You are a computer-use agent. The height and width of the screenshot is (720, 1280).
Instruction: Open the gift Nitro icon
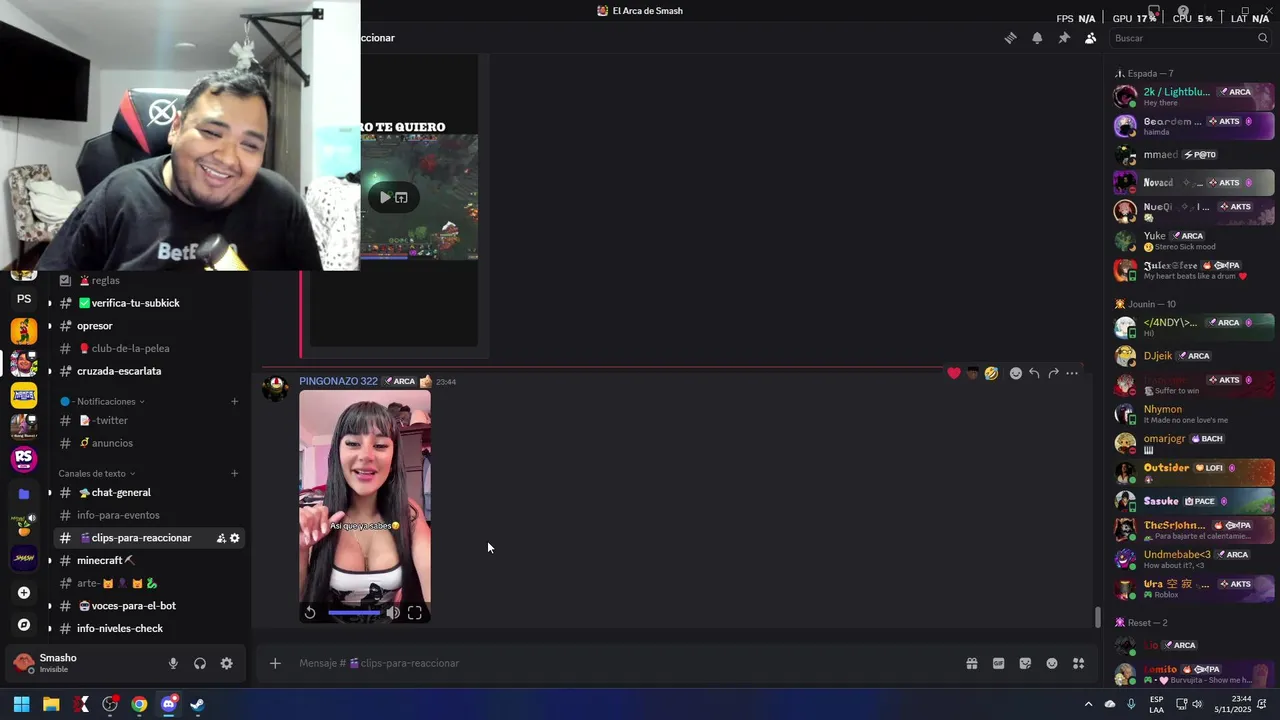[972, 663]
